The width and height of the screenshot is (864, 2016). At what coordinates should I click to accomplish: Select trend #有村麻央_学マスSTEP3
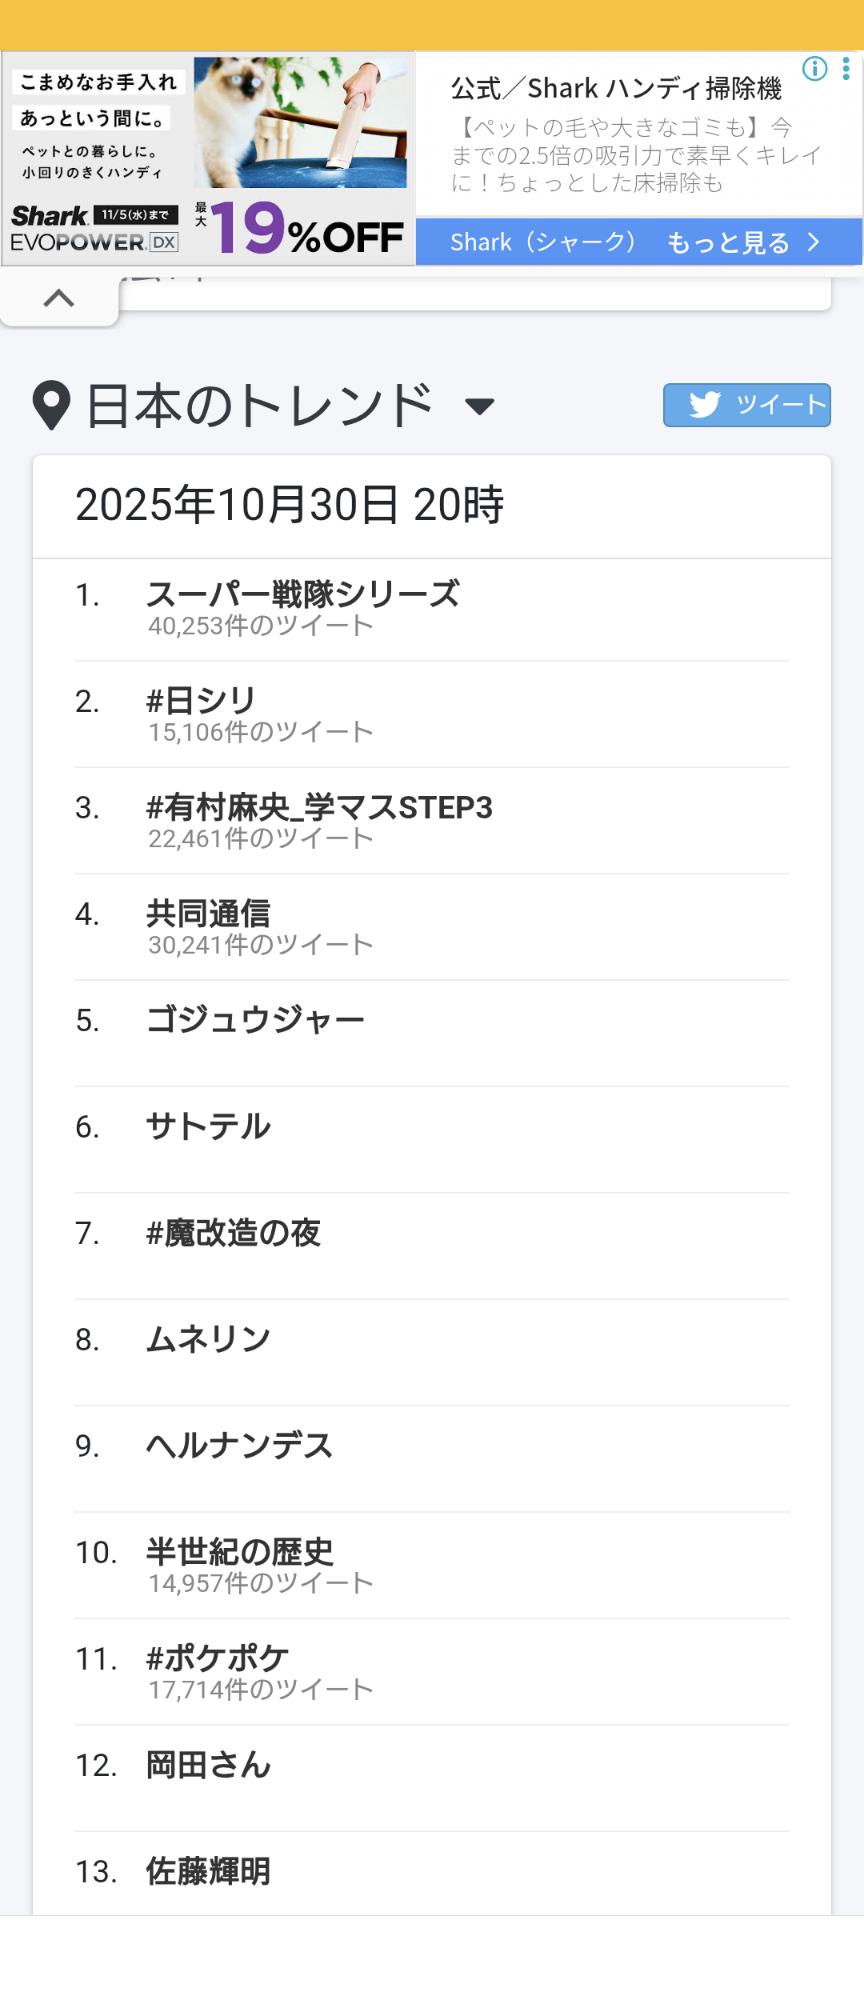319,807
